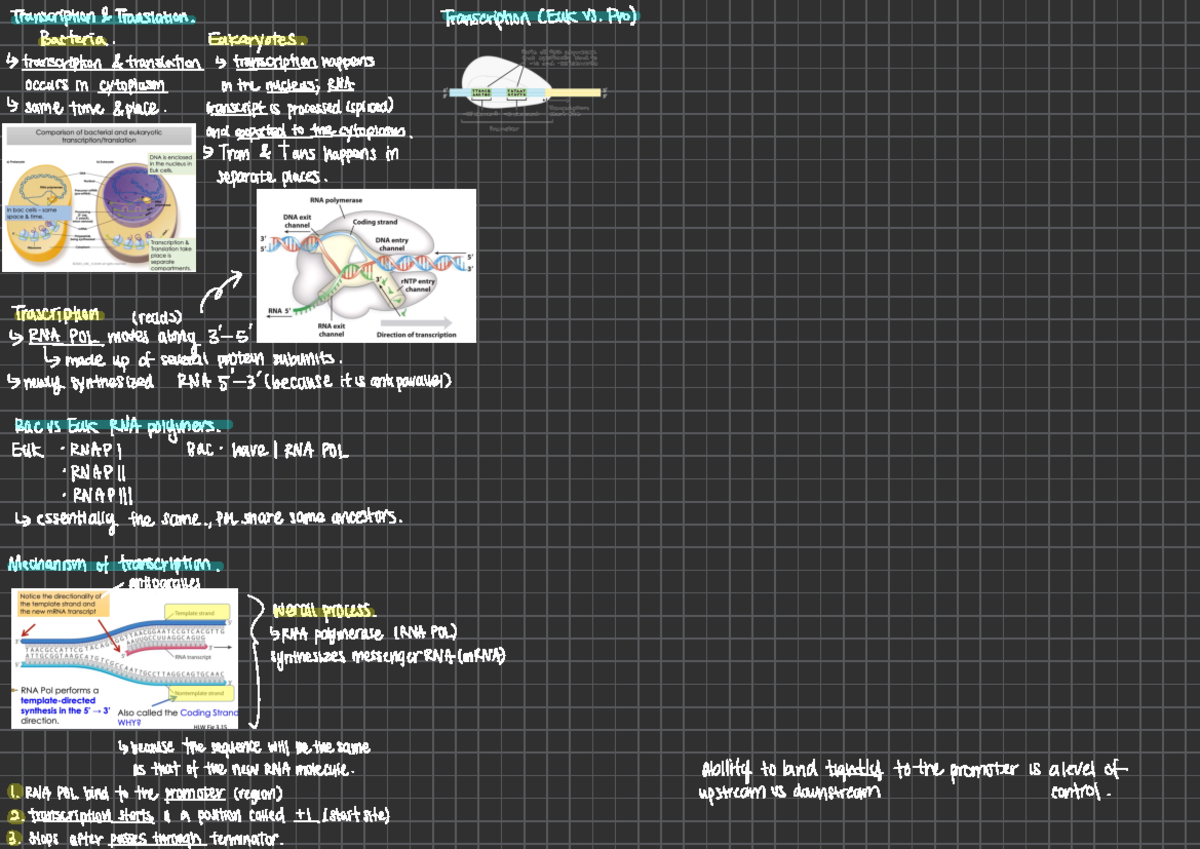
Task: Click numbered step 3 about the terminator
Action: [x=146, y=839]
